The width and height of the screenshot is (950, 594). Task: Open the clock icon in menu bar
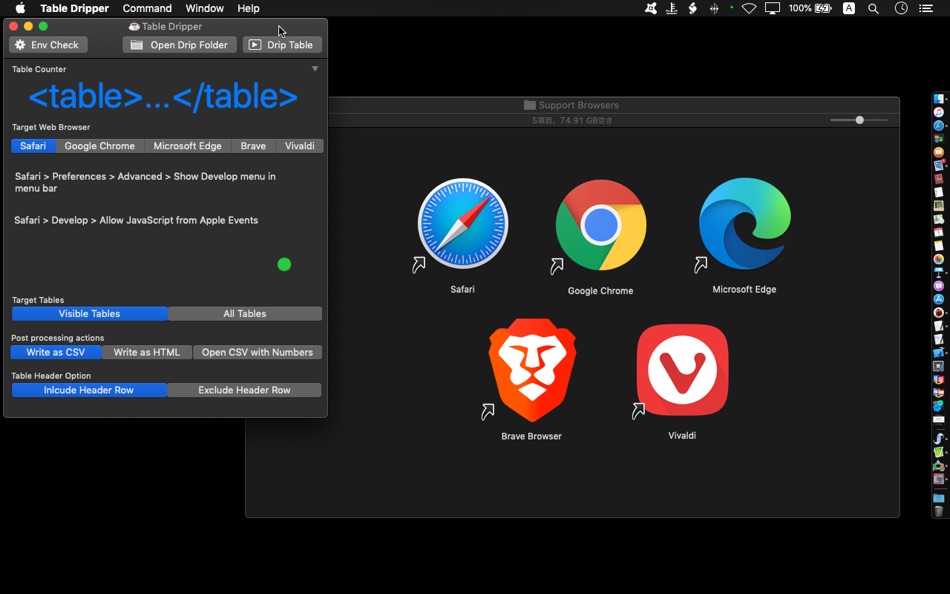(x=902, y=8)
